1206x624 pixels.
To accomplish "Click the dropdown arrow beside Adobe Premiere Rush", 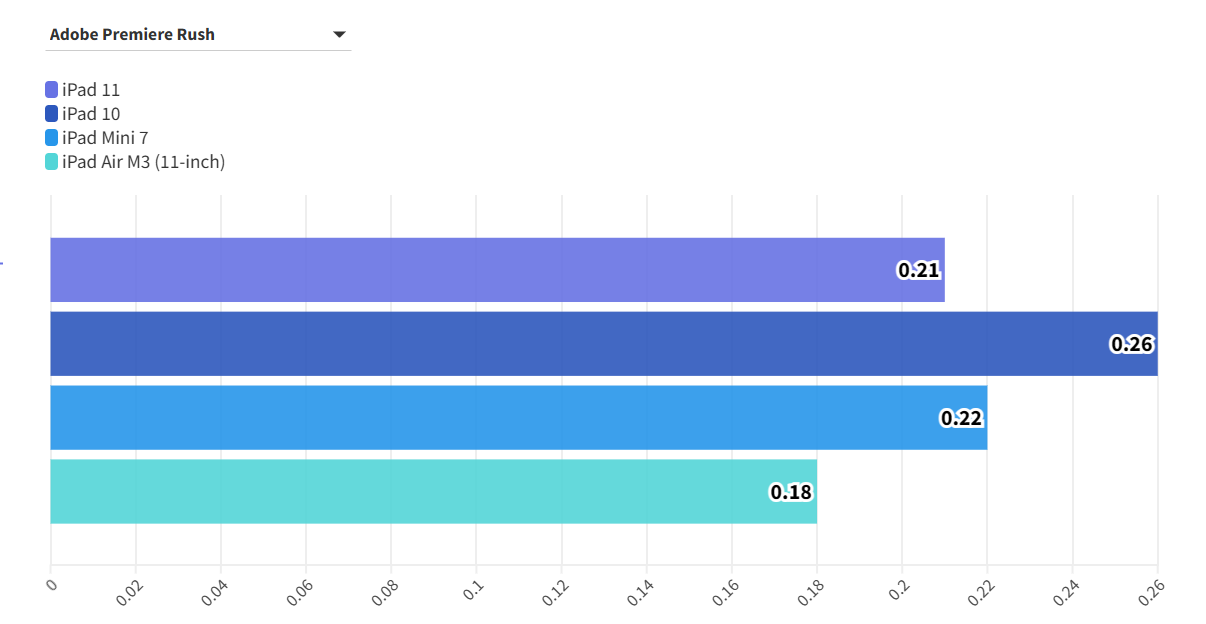I will tap(339, 35).
